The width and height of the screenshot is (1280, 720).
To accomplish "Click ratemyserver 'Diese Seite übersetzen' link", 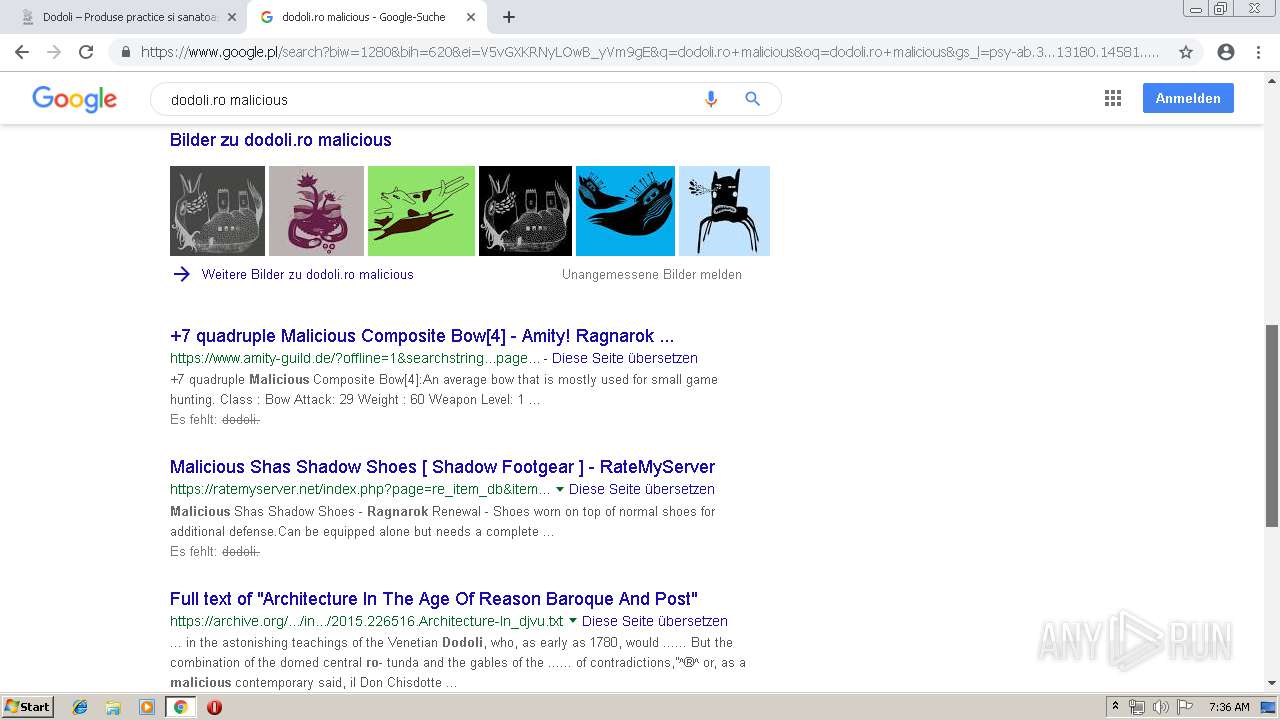I will tap(642, 489).
